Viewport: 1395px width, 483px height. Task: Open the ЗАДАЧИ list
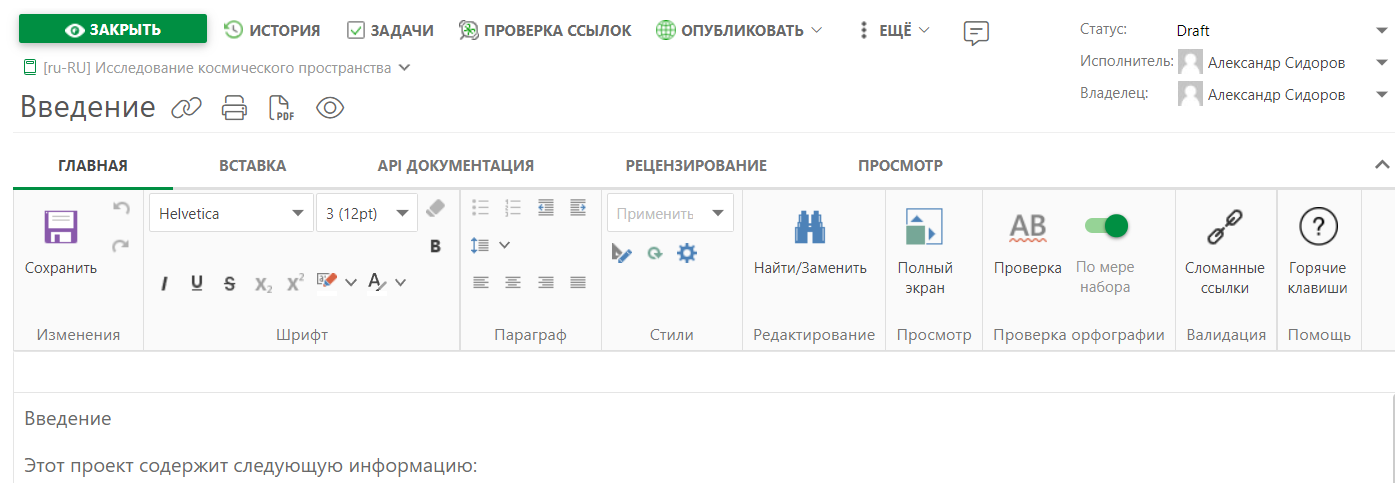tap(390, 30)
